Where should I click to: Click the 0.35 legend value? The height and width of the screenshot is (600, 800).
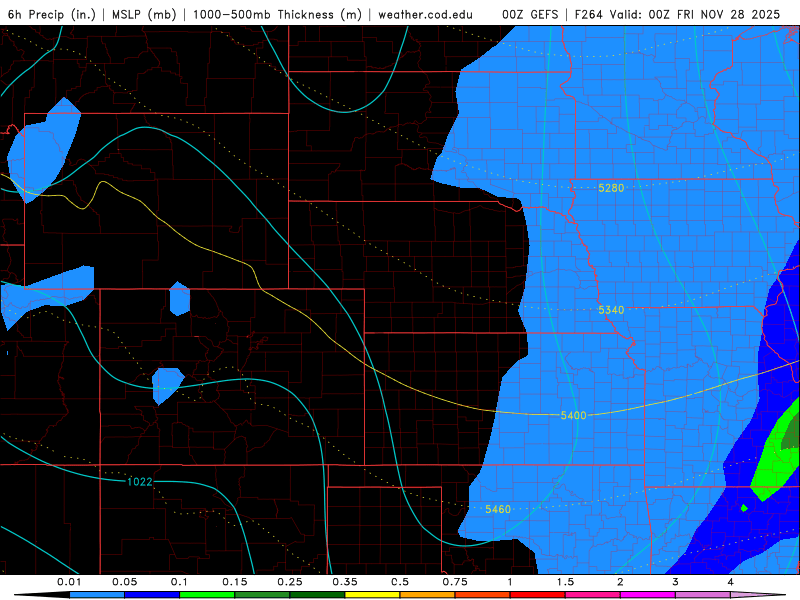(345, 582)
